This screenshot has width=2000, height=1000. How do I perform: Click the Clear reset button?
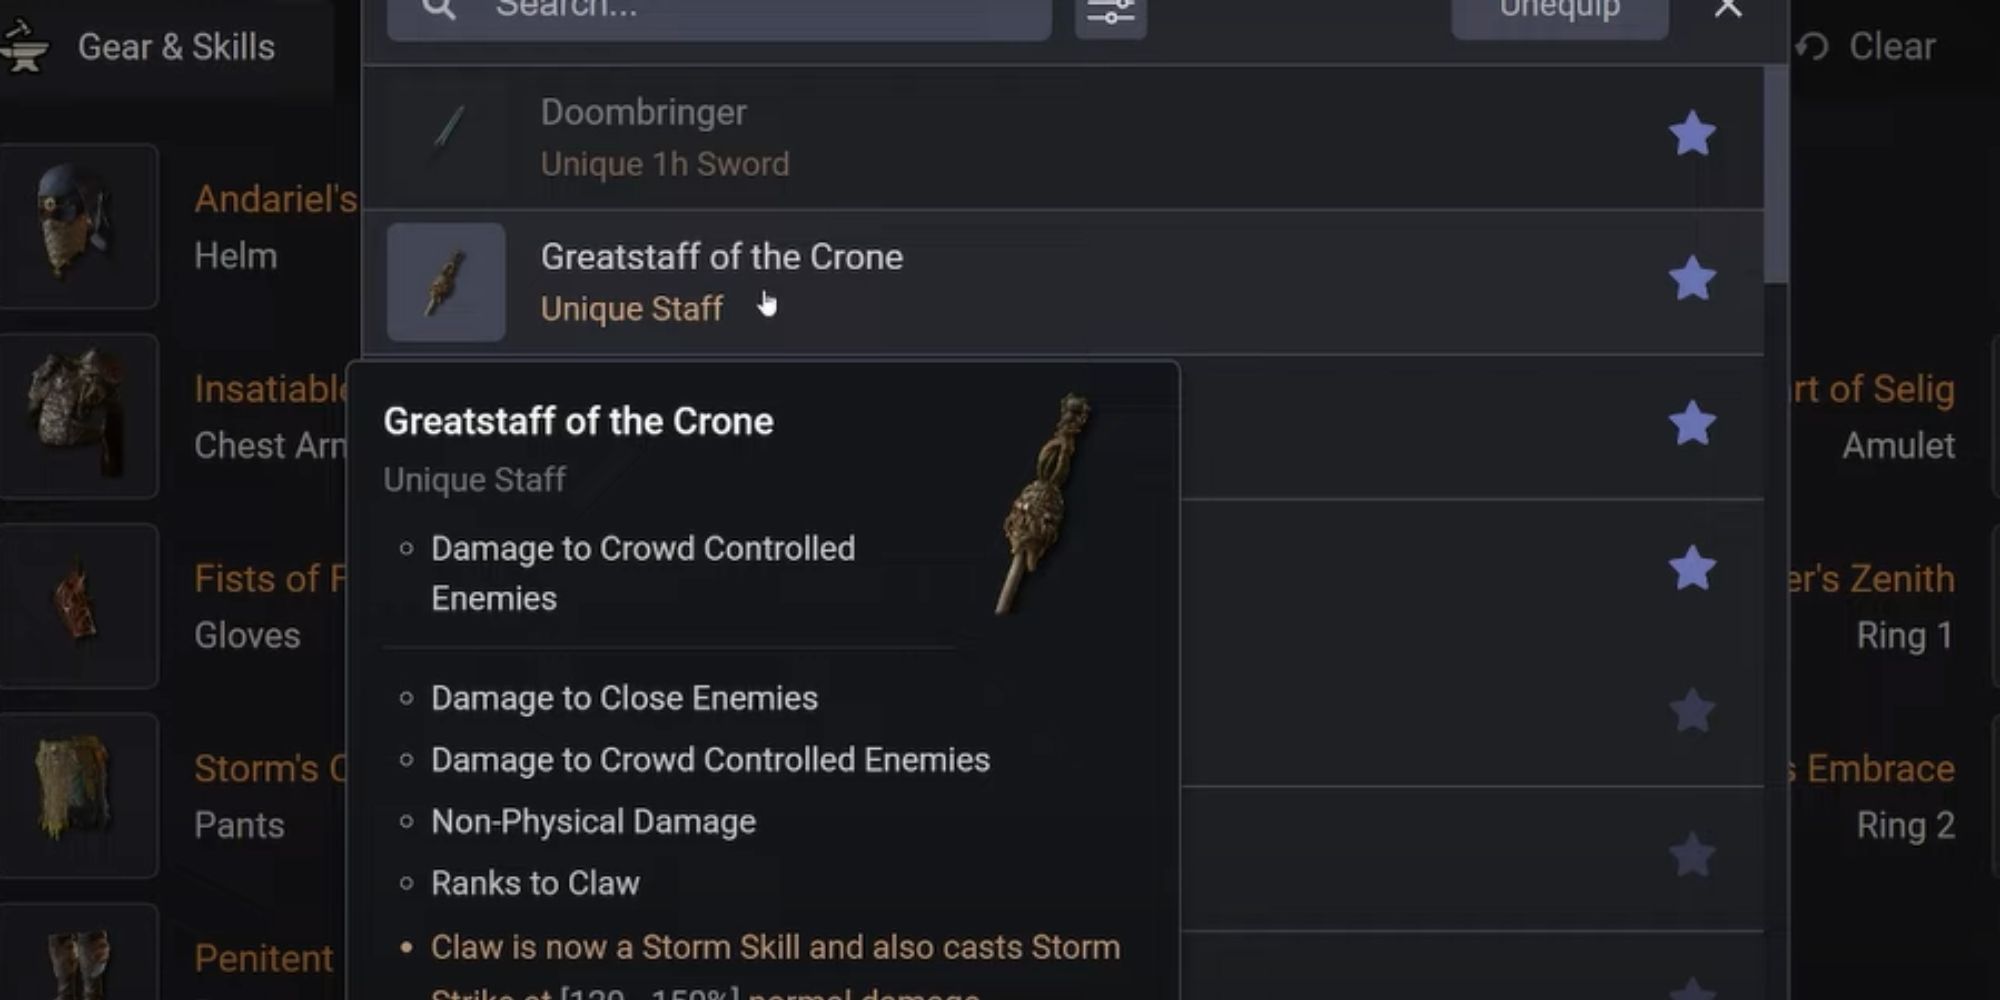1866,46
